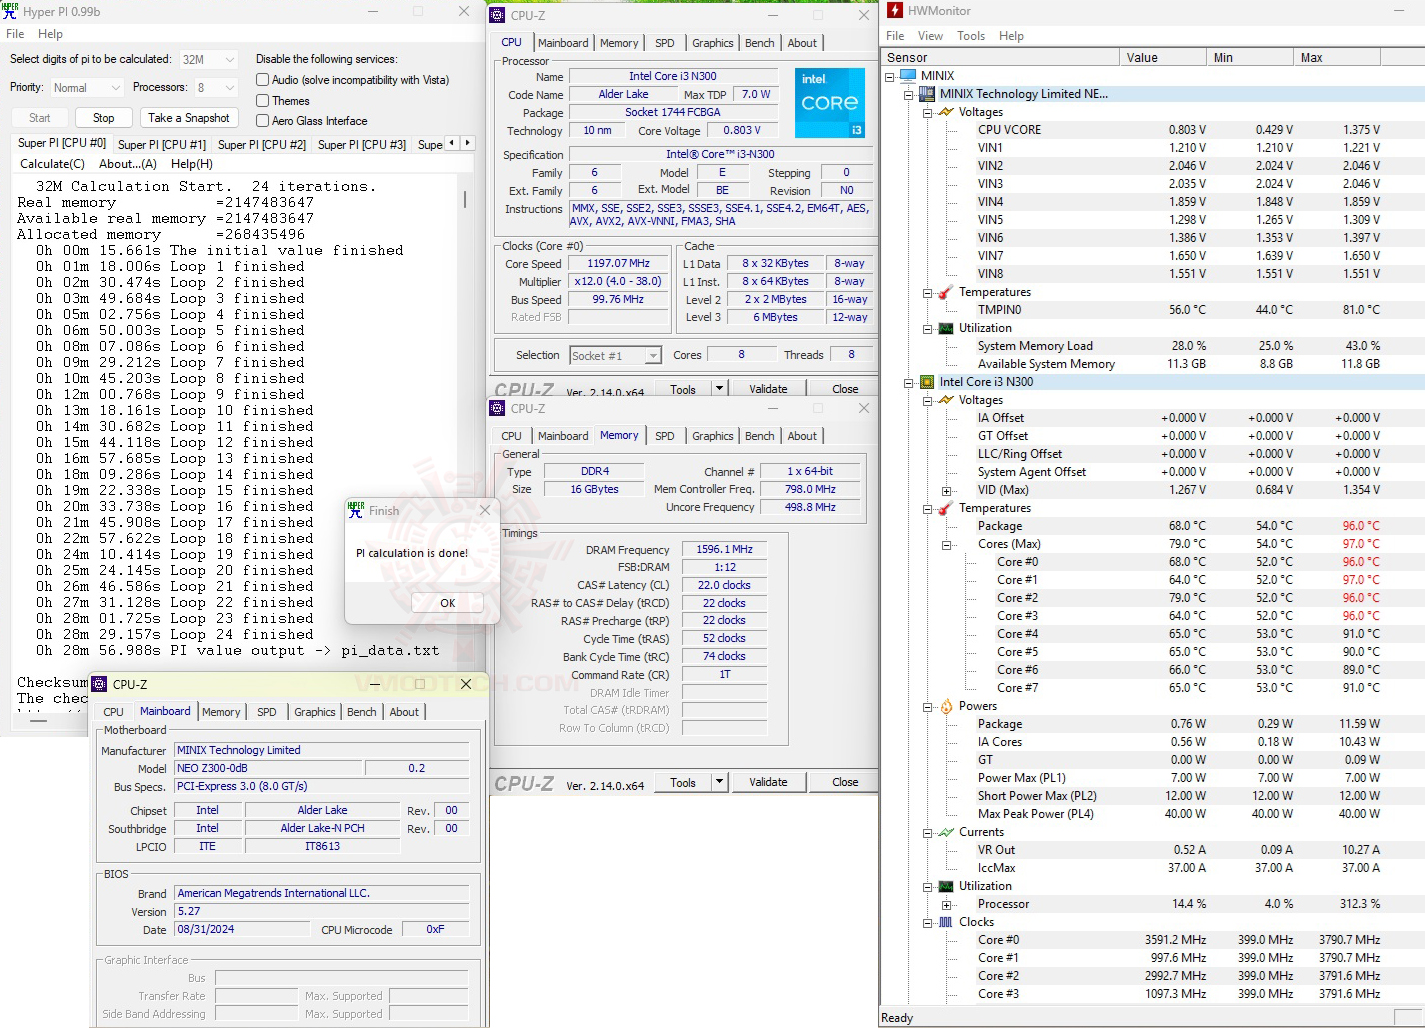Collapse the Intel Core i3 N300 node

point(909,382)
